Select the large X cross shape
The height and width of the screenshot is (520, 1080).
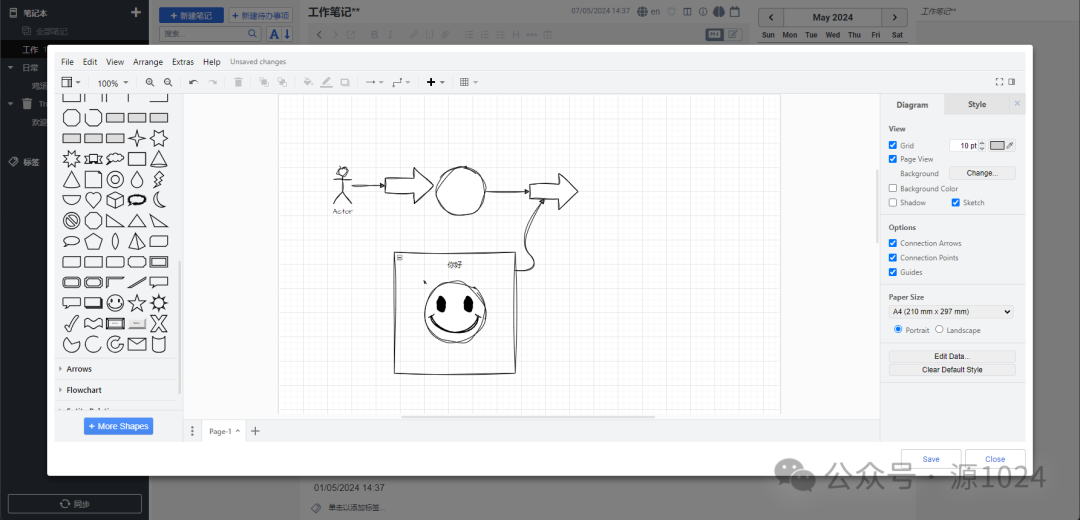pos(159,323)
